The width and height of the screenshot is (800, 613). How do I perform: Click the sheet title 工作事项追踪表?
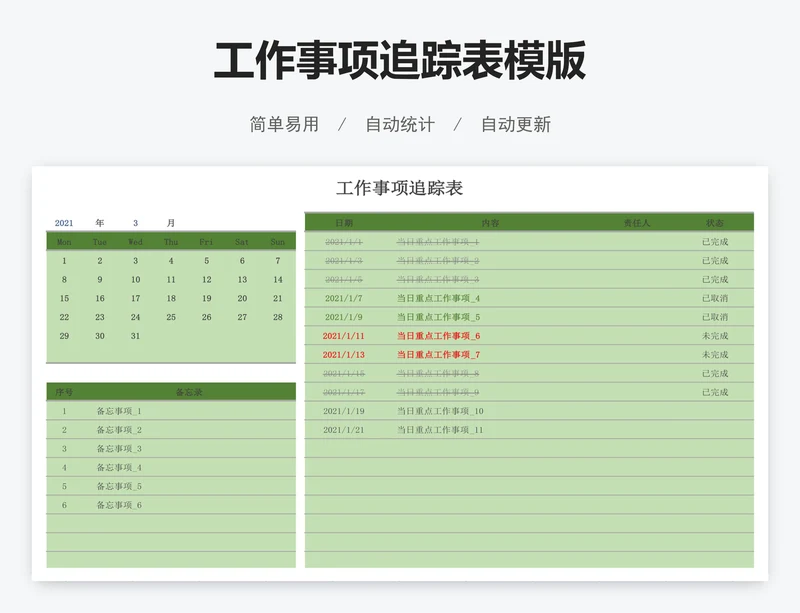click(399, 188)
